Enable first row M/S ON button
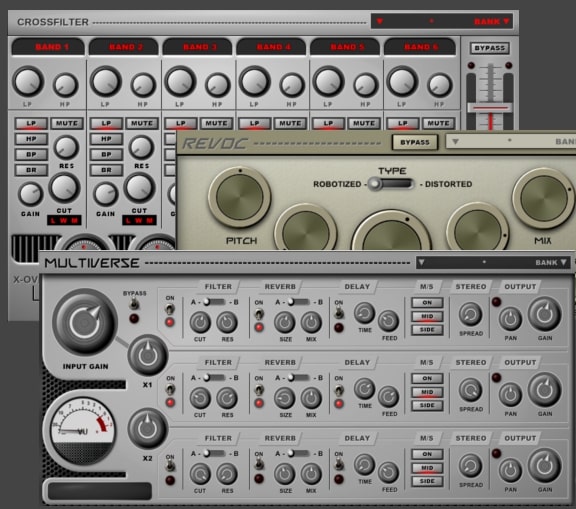 click(427, 303)
